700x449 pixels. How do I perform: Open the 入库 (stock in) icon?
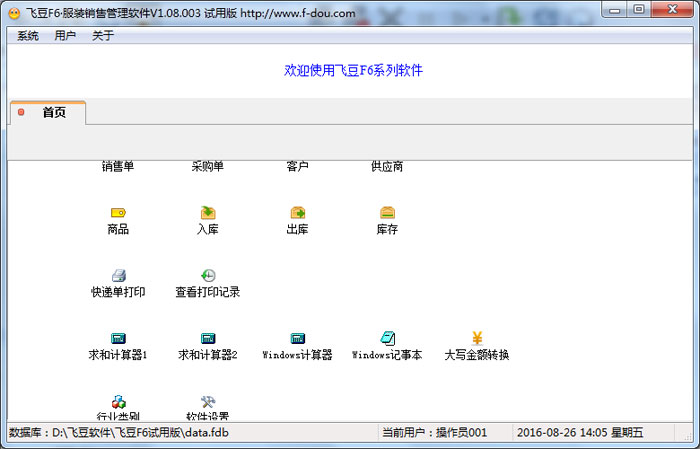click(x=208, y=212)
